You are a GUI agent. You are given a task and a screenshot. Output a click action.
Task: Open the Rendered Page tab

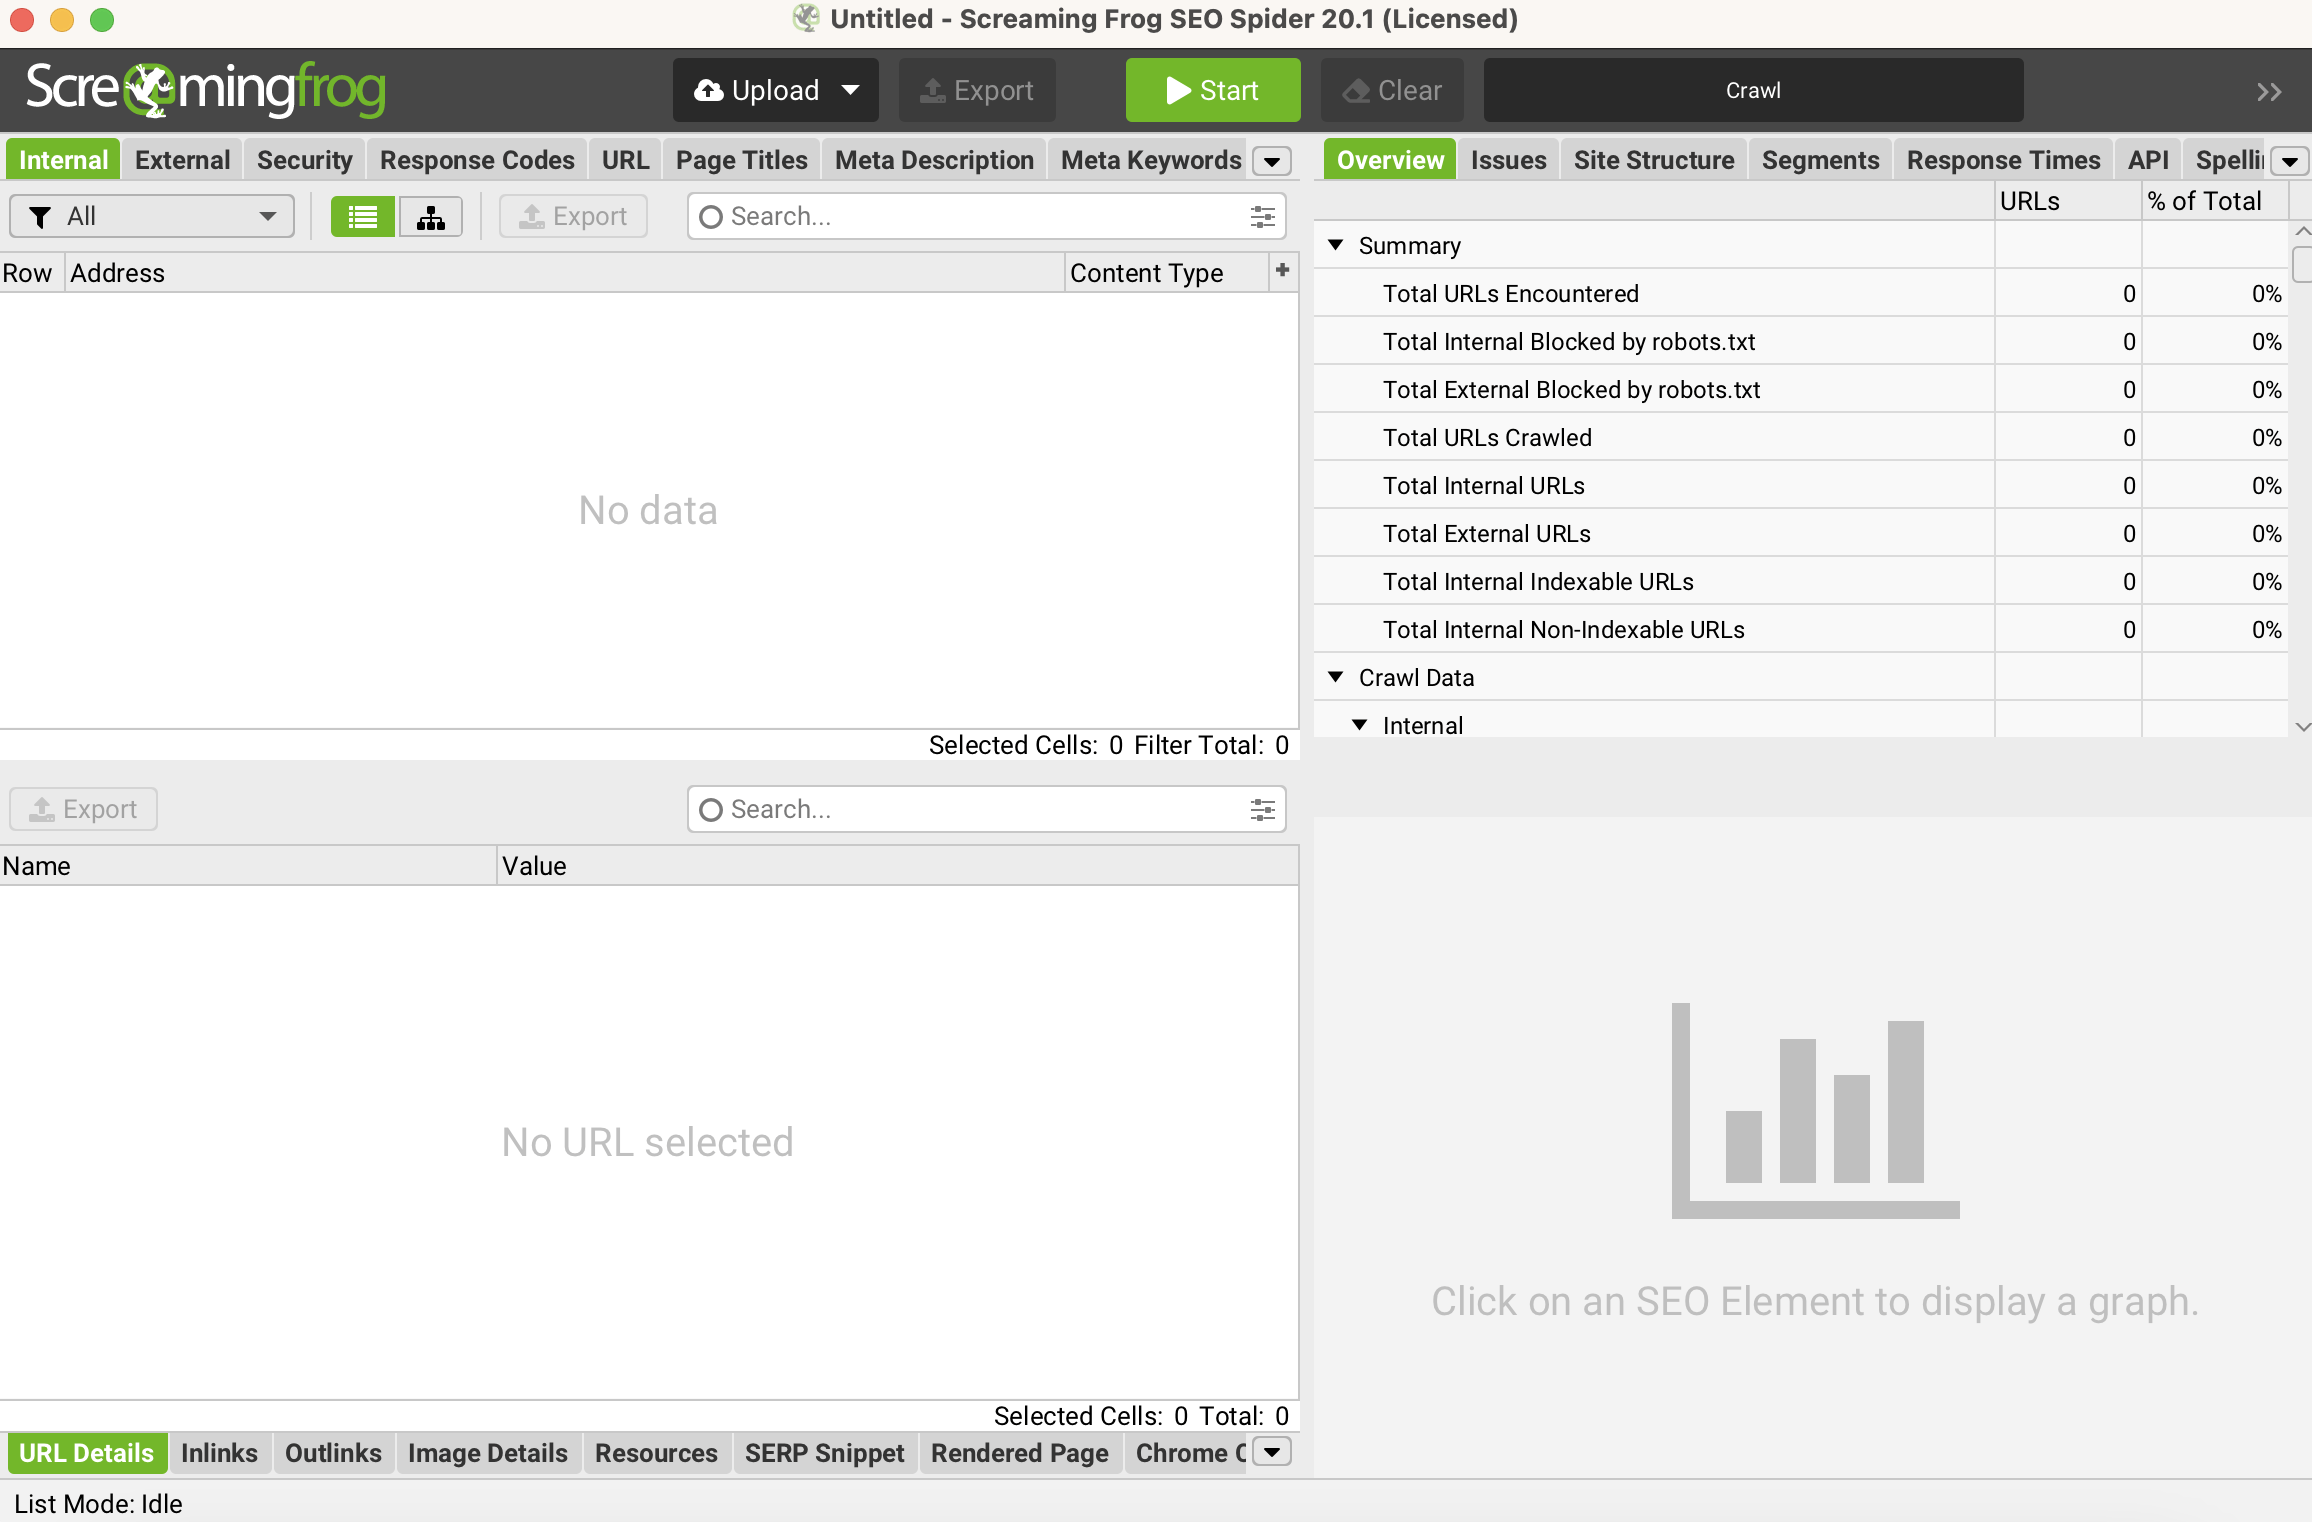(1020, 1453)
